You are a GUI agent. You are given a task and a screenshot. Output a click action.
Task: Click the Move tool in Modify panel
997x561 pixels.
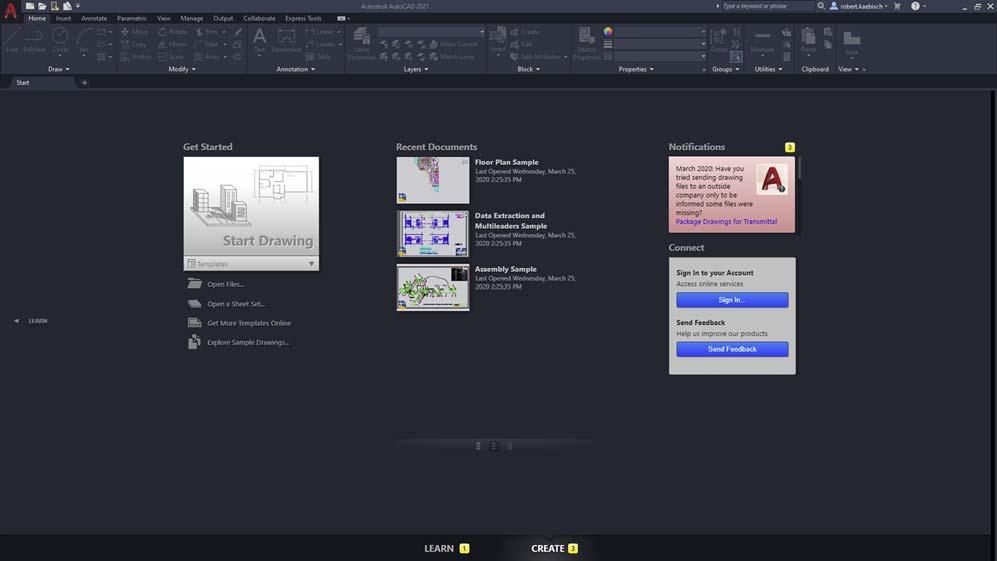[x=134, y=31]
